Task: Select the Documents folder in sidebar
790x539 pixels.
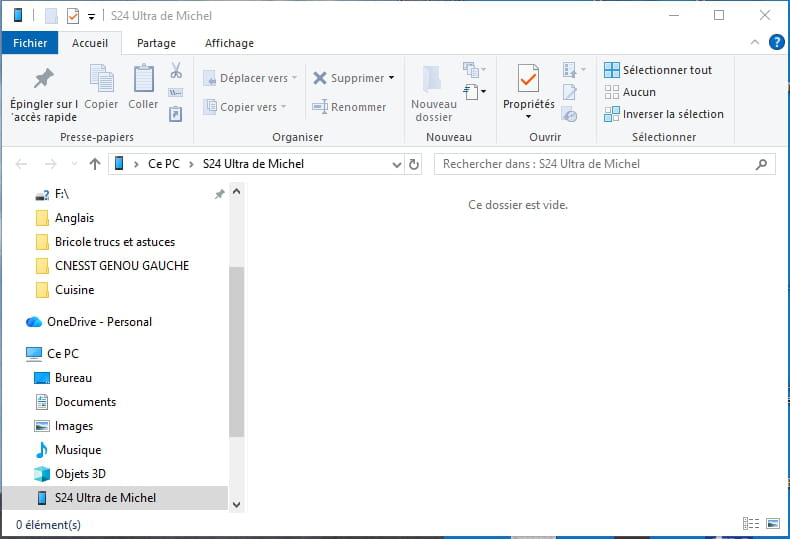Action: coord(85,402)
